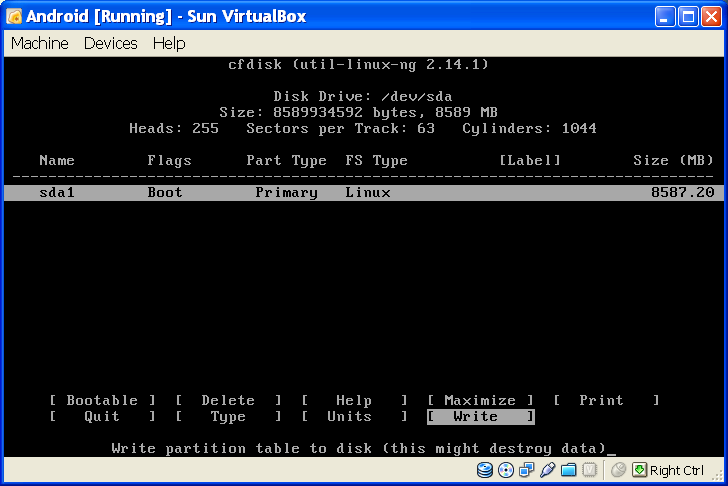Click the Part Type column header
The height and width of the screenshot is (486, 728).
pyautogui.click(x=286, y=160)
